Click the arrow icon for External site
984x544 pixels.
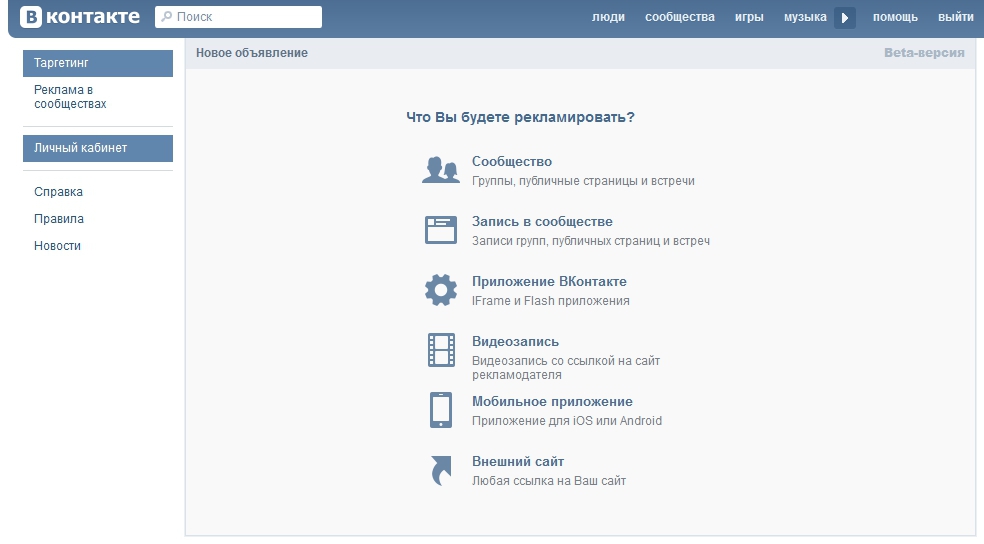click(x=441, y=471)
